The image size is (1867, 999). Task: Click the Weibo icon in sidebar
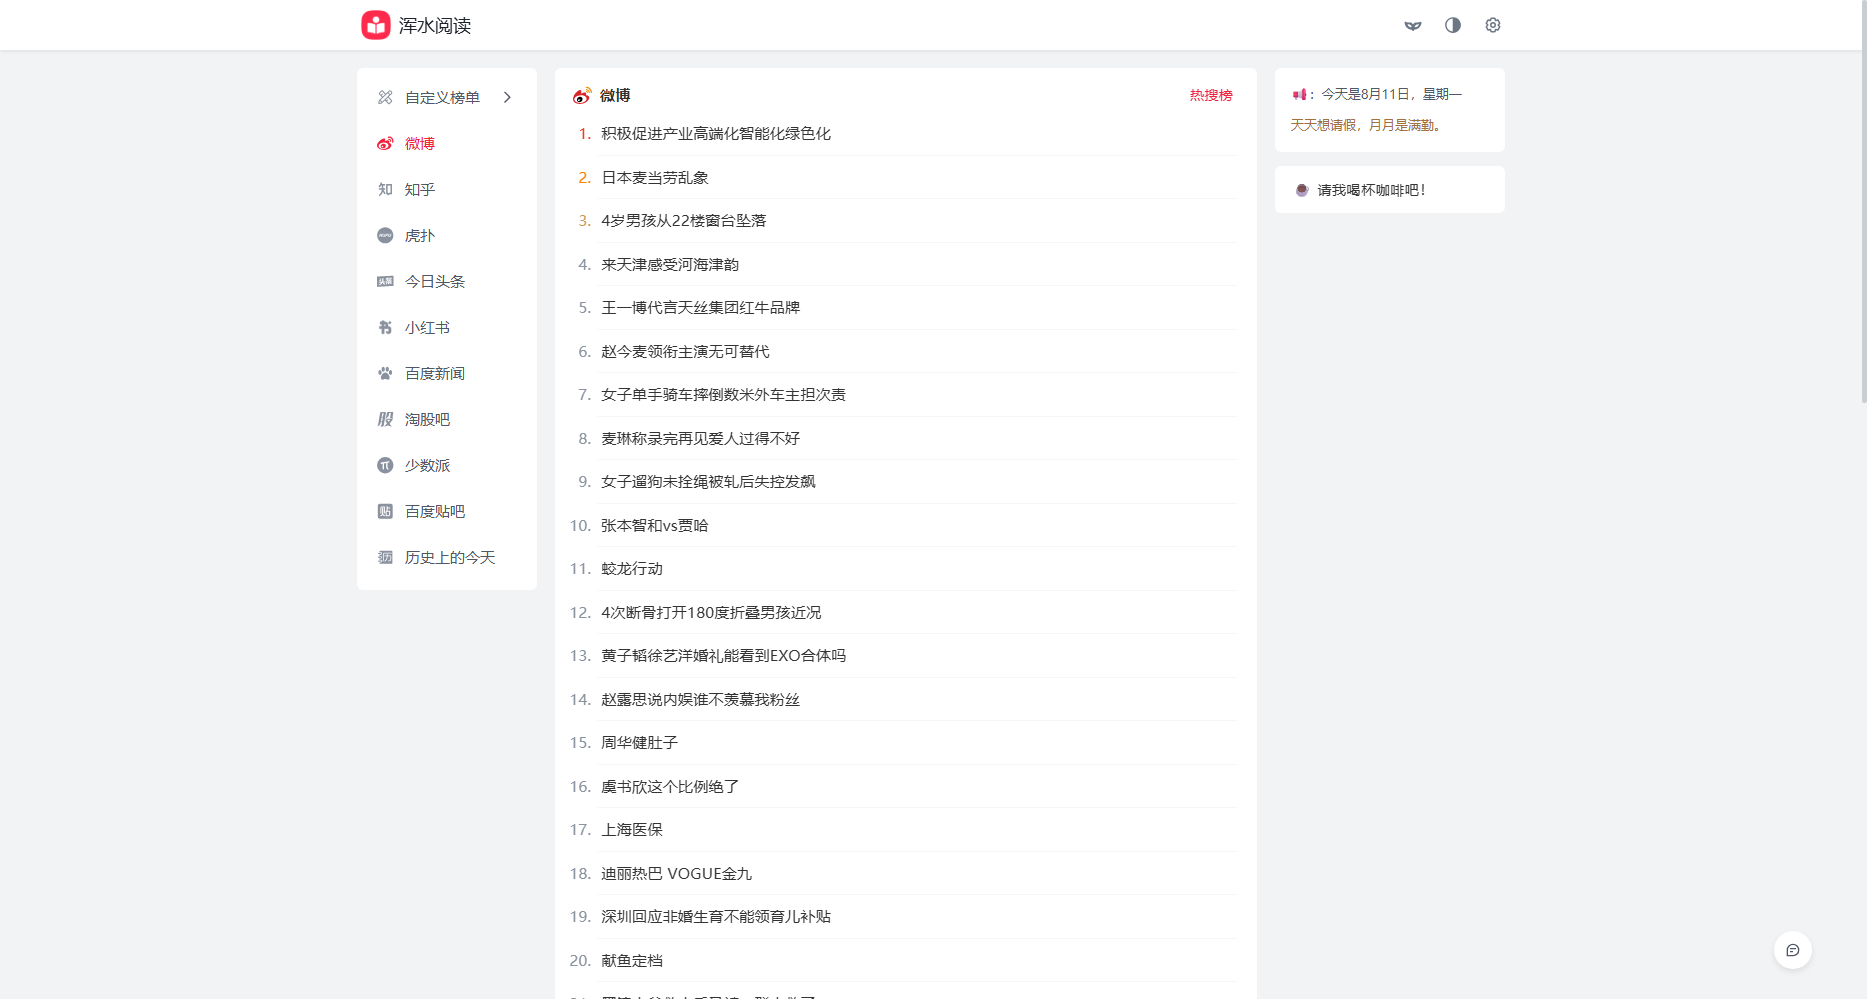[x=385, y=143]
